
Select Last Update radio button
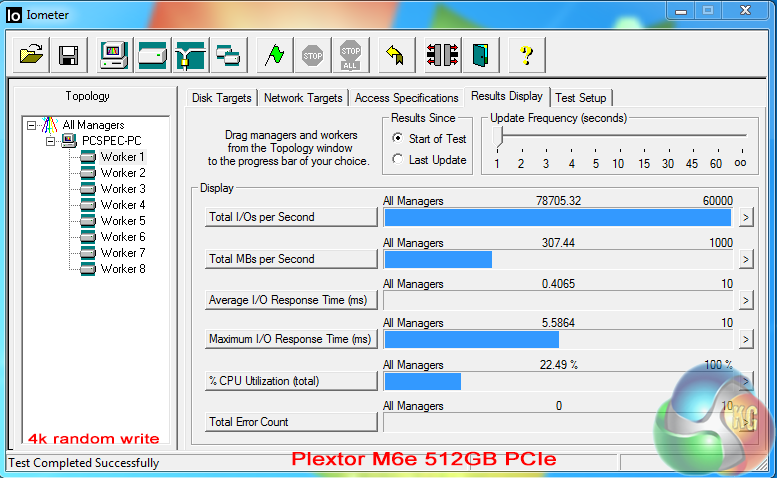click(397, 159)
